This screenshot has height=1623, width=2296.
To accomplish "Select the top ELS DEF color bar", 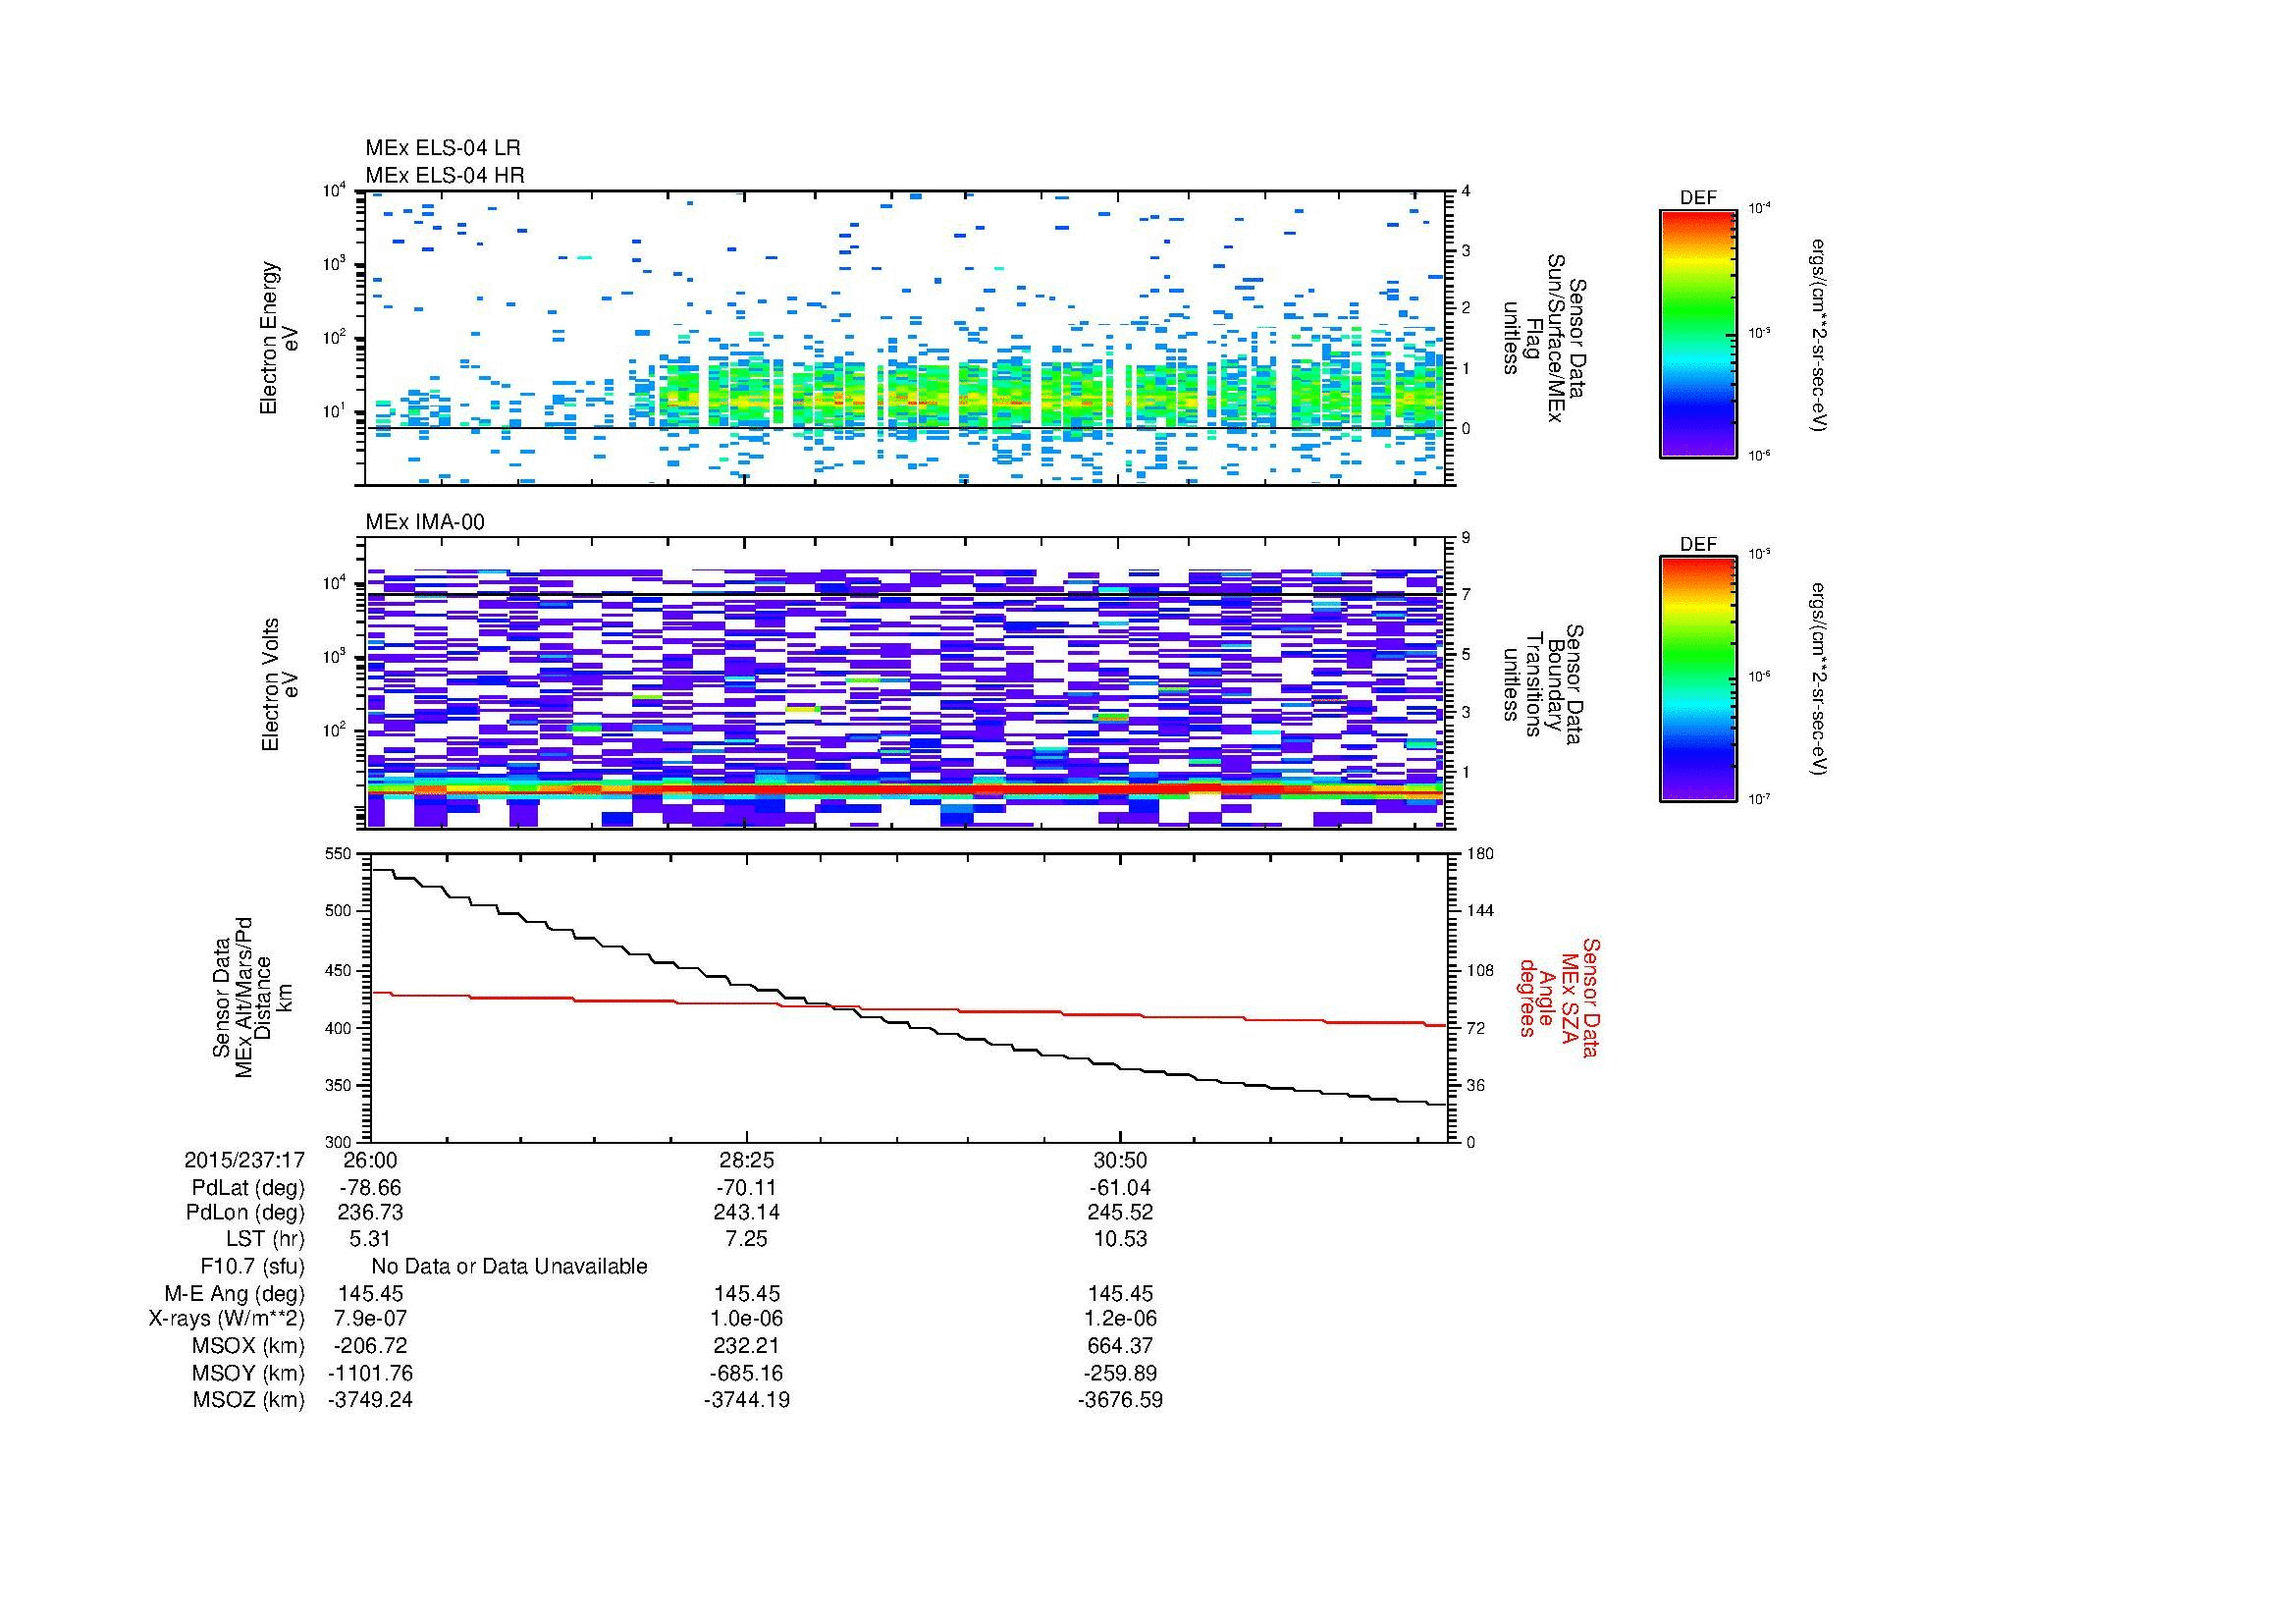I will click(x=1698, y=333).
